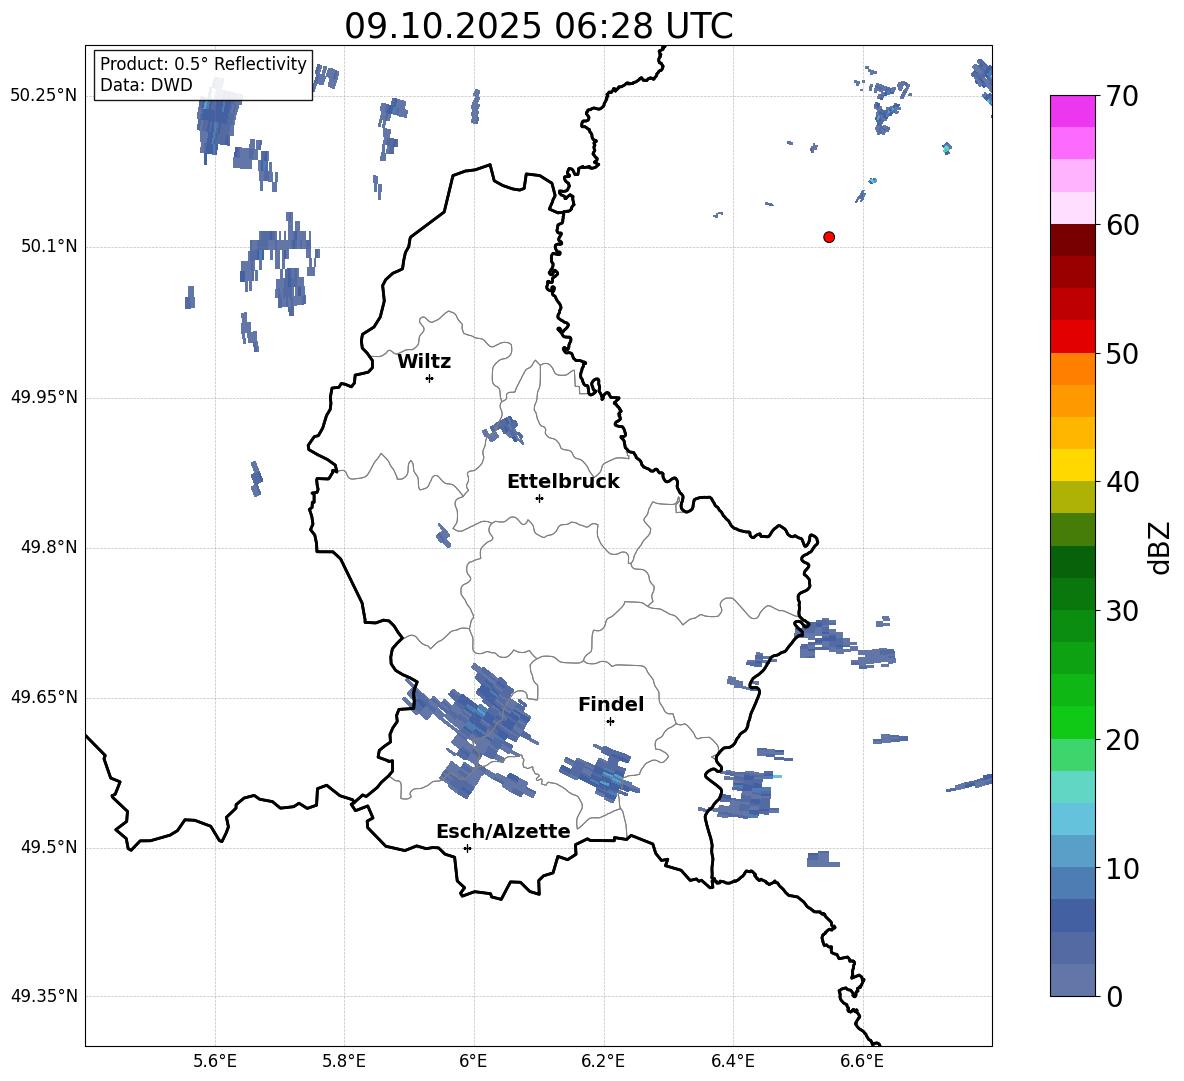
Task: Click the Findel station label
Action: pyautogui.click(x=611, y=704)
